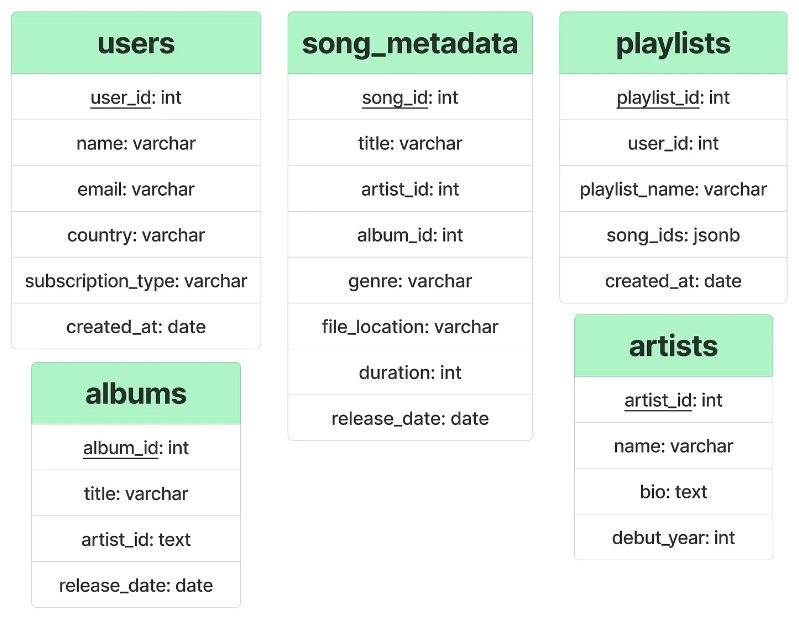Click the song_ids jsonb field
The image size is (799, 620).
tap(673, 235)
